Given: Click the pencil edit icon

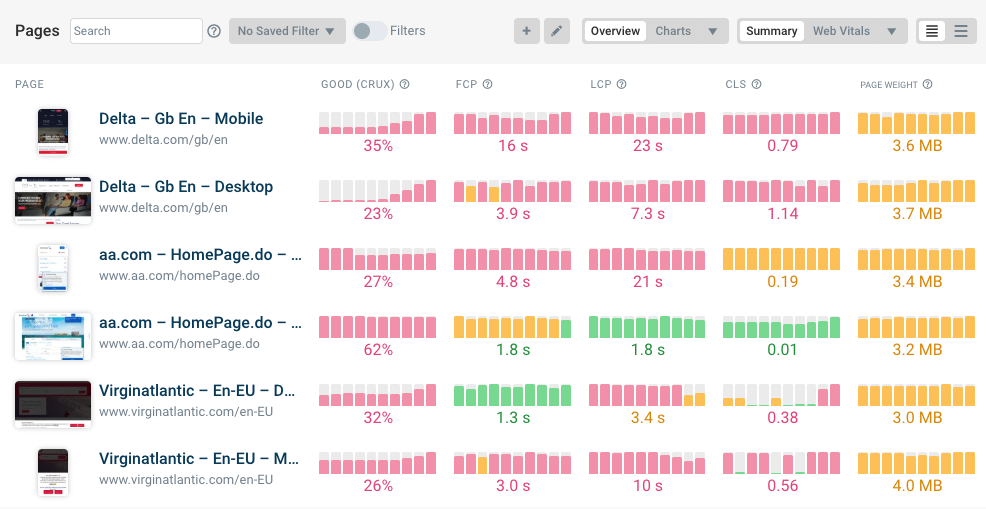Looking at the screenshot, I should click(557, 31).
